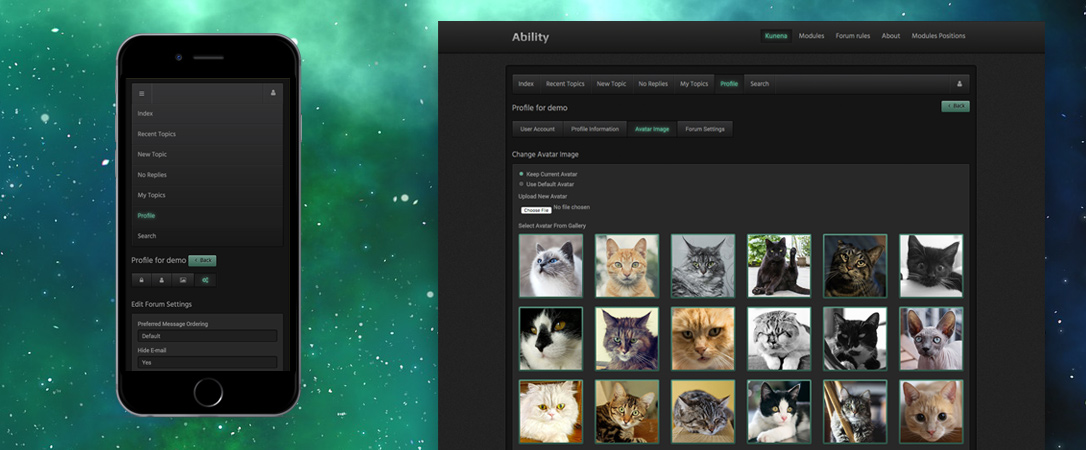This screenshot has width=1086, height=450.
Task: Switch to the Profile Information tab
Action: (x=595, y=129)
